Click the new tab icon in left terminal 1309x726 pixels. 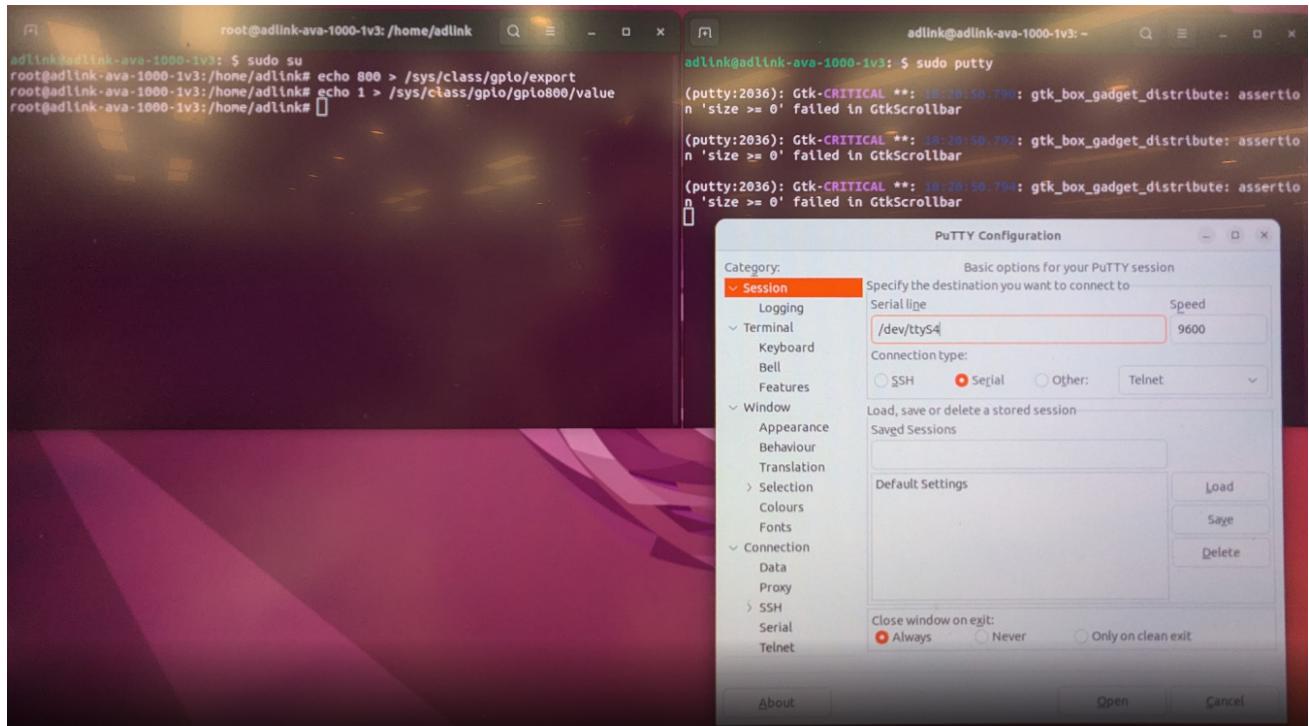point(30,31)
